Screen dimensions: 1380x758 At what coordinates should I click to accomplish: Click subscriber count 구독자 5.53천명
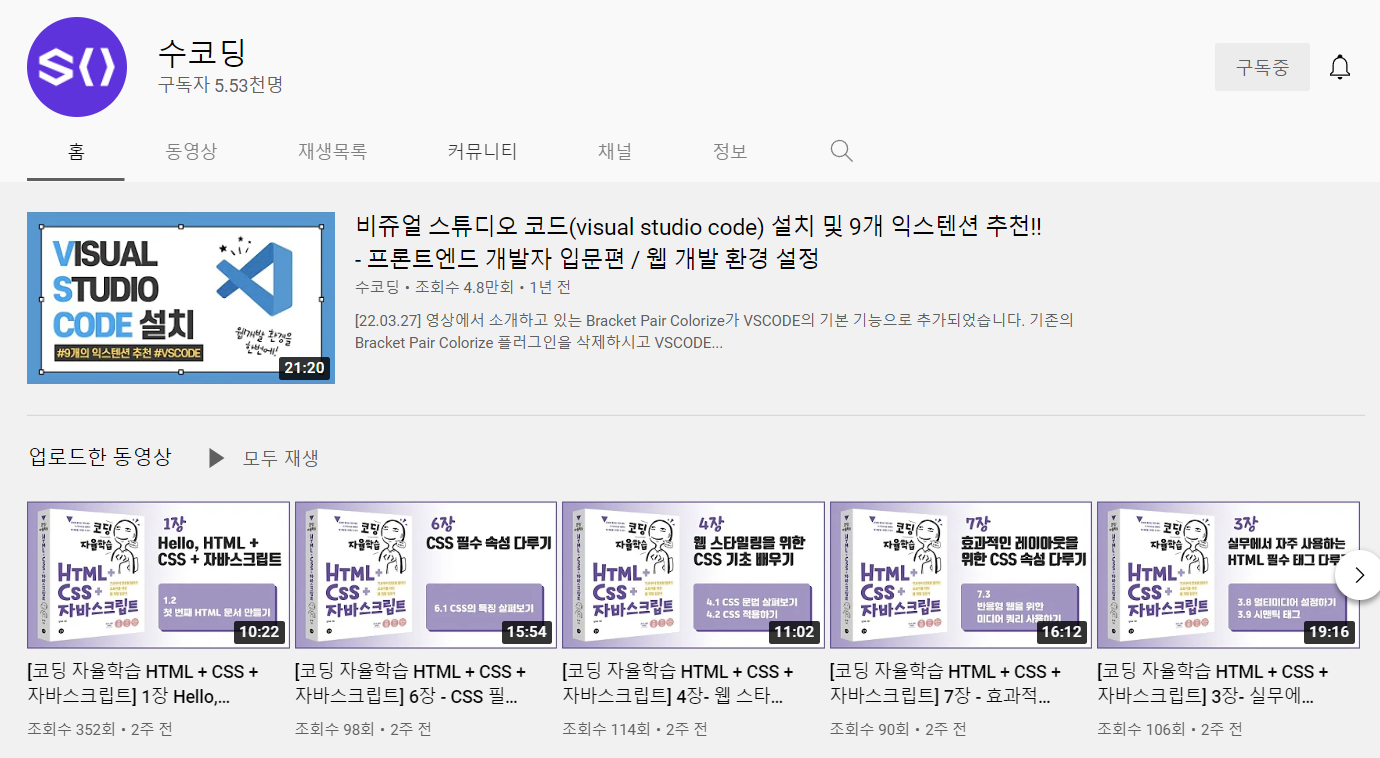[220, 85]
